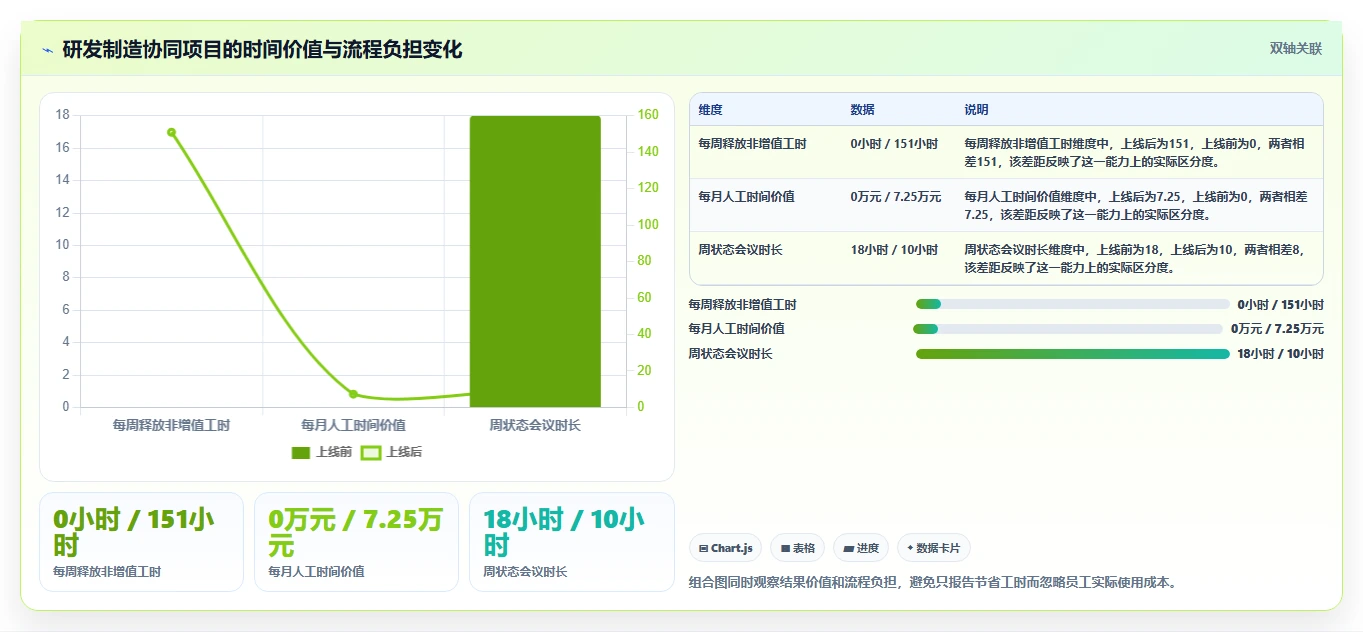Click the icon in the Chart.js chip
The height and width of the screenshot is (632, 1363).
tap(704, 548)
